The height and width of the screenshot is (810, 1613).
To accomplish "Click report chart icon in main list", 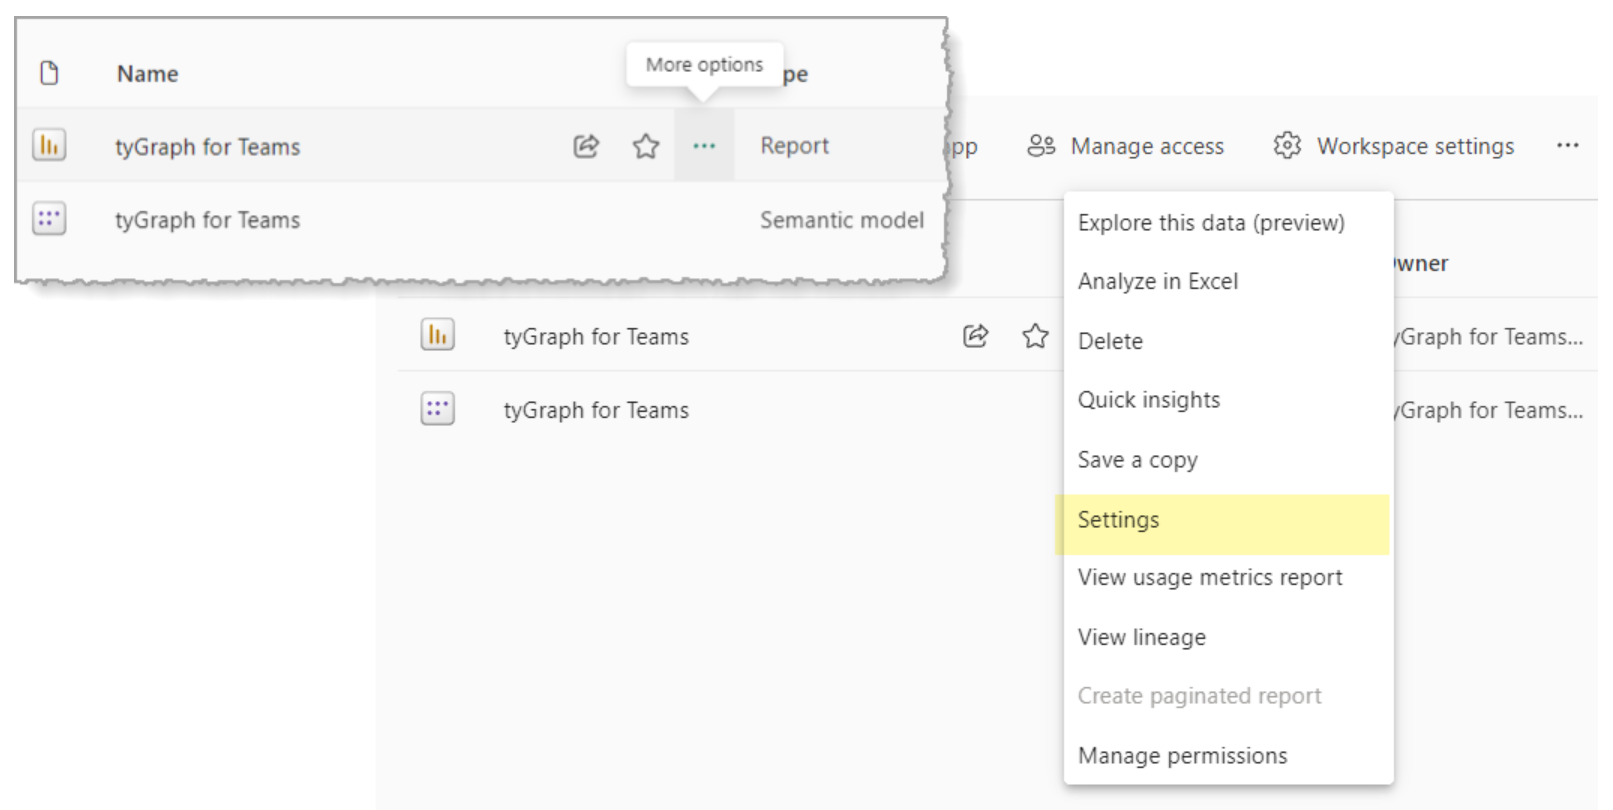I will [438, 335].
